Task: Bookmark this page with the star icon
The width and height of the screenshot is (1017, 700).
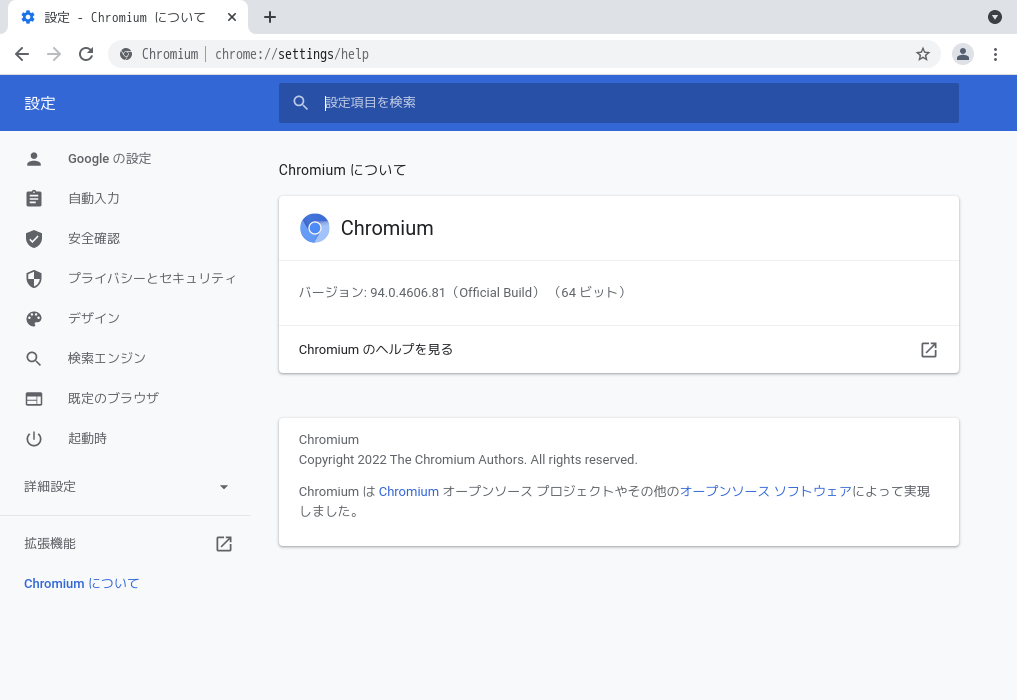Action: click(x=922, y=54)
